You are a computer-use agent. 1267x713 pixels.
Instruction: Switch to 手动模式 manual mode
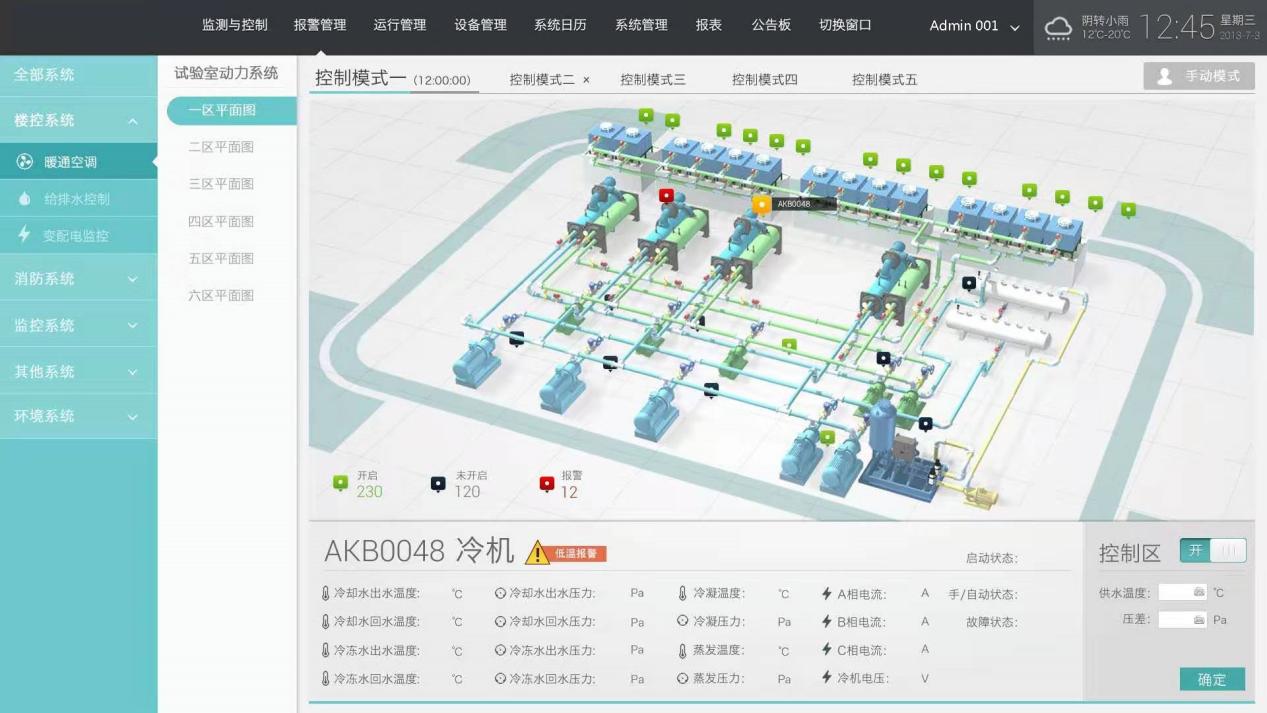click(1199, 77)
